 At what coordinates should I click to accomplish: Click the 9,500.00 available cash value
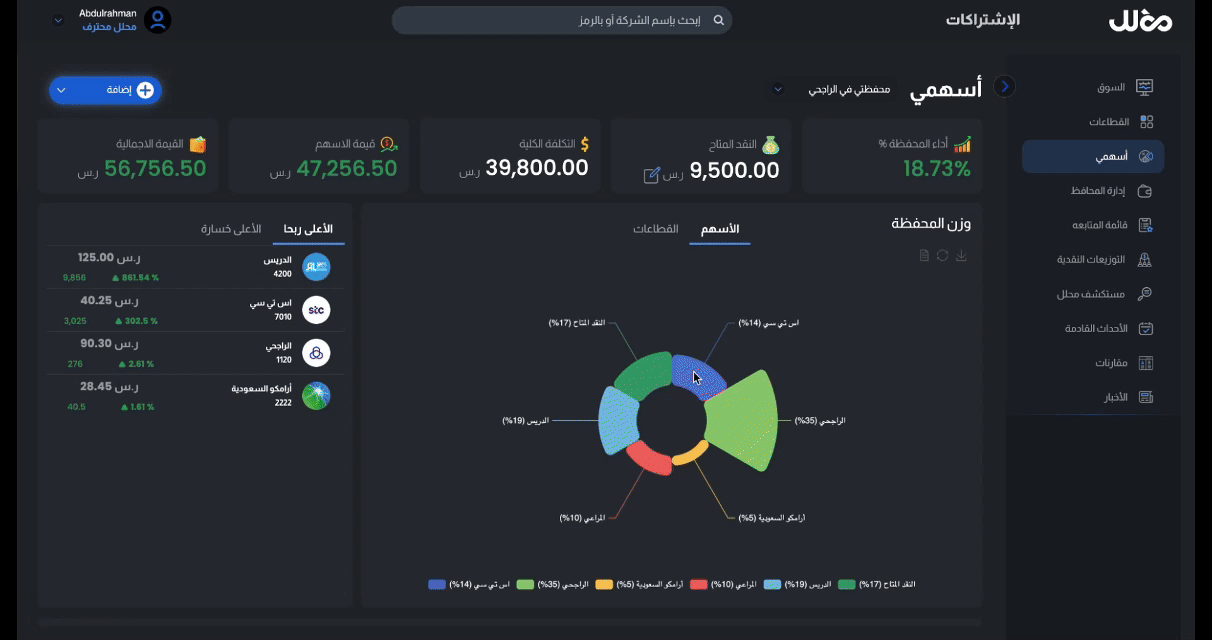(735, 170)
